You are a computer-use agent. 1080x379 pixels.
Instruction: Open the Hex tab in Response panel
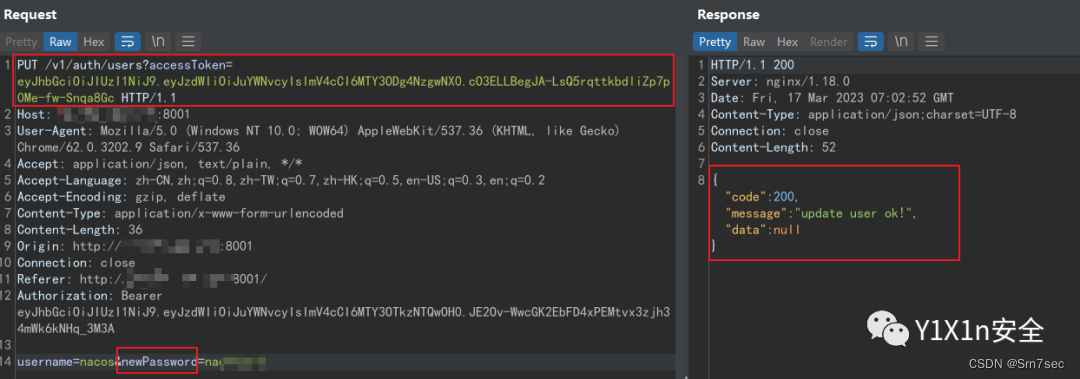coord(787,42)
